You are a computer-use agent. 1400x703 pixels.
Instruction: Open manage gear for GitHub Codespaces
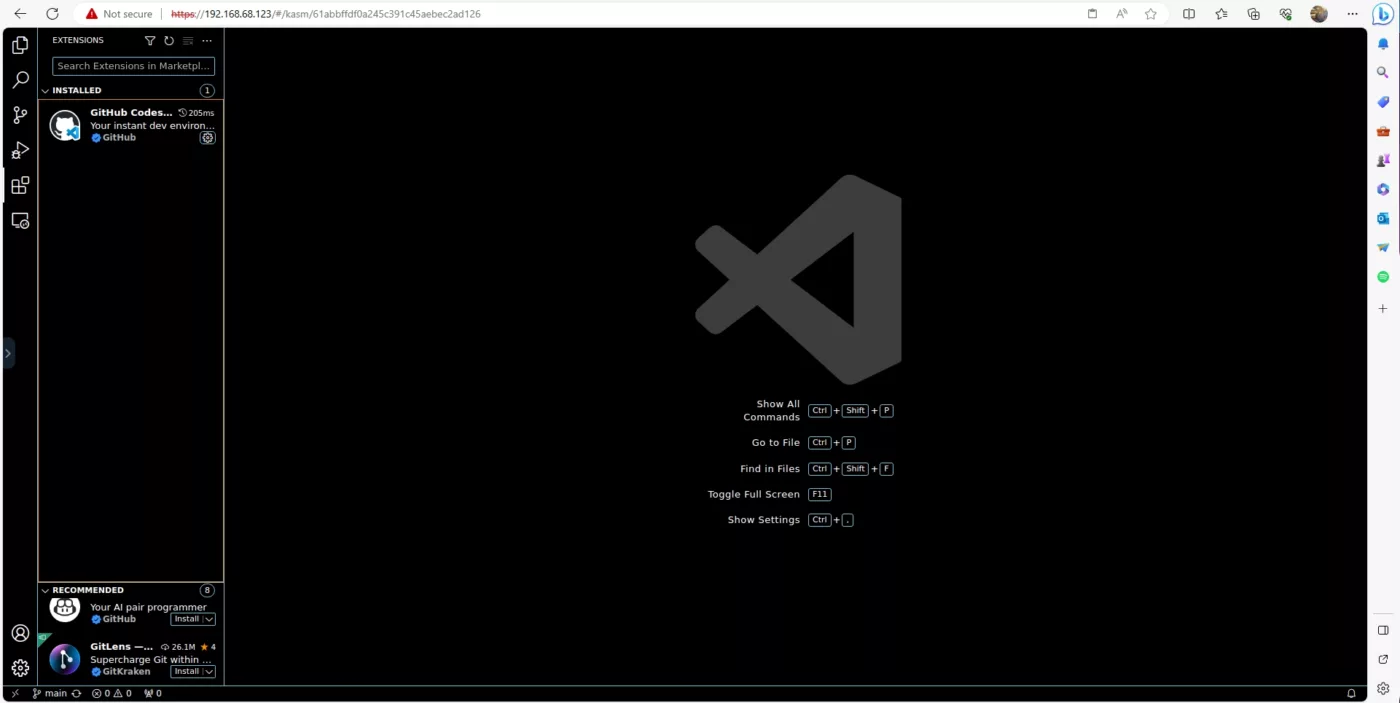click(207, 138)
